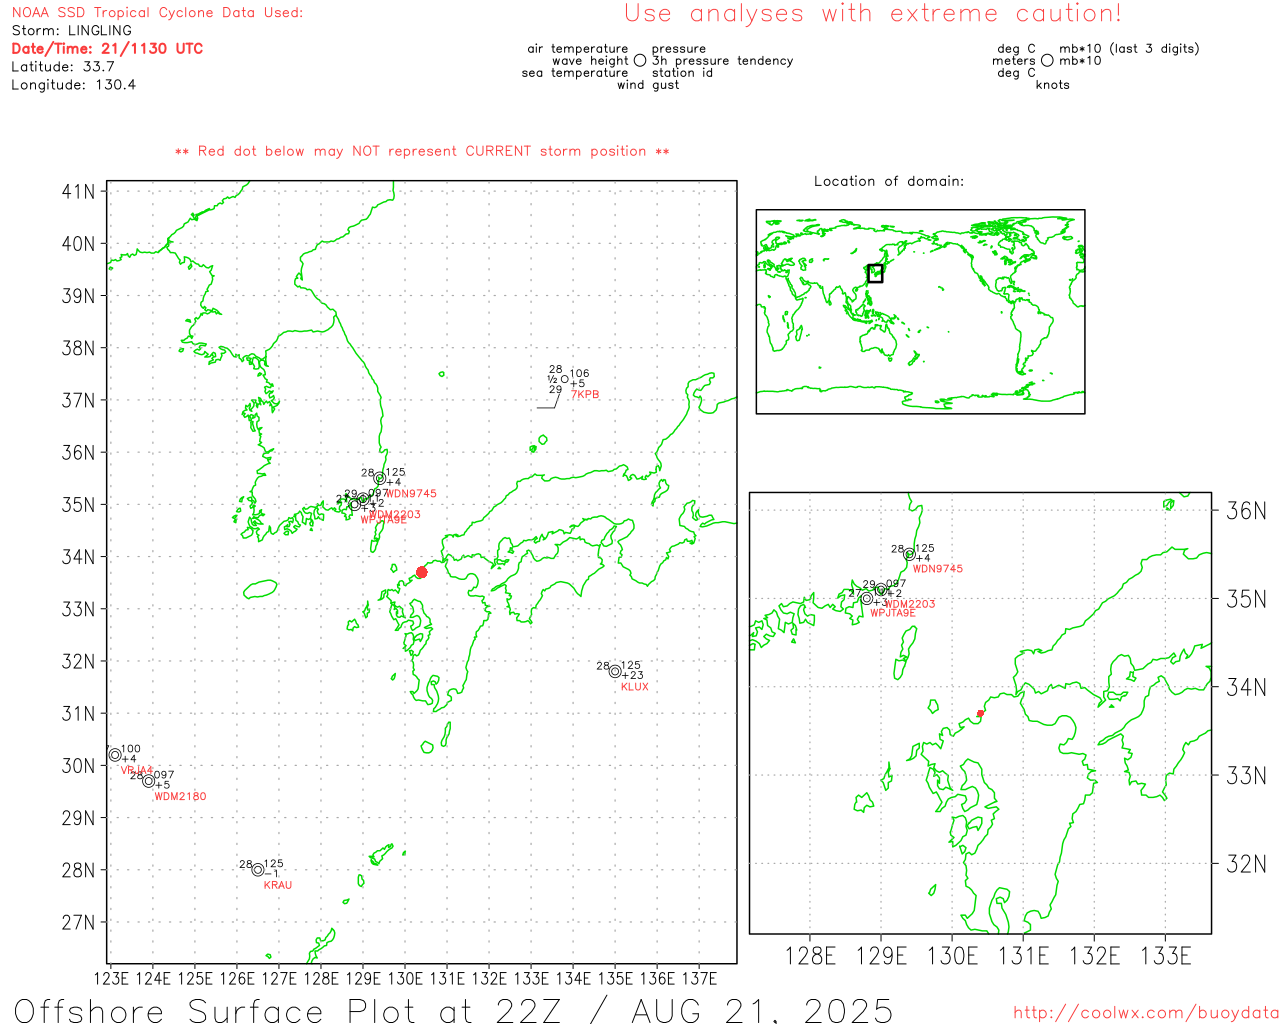The image size is (1280, 1024).
Task: Click the 'Longitude: 130.4' text
Action: 73,85
